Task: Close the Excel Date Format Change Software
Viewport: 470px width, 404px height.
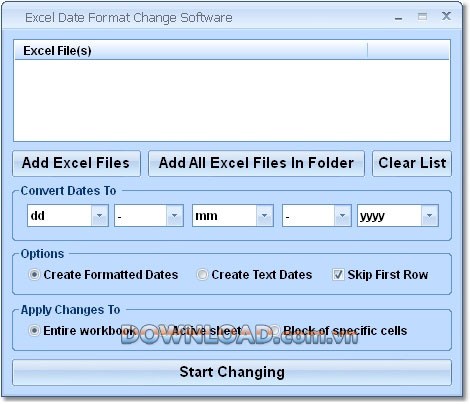Action: click(x=446, y=16)
